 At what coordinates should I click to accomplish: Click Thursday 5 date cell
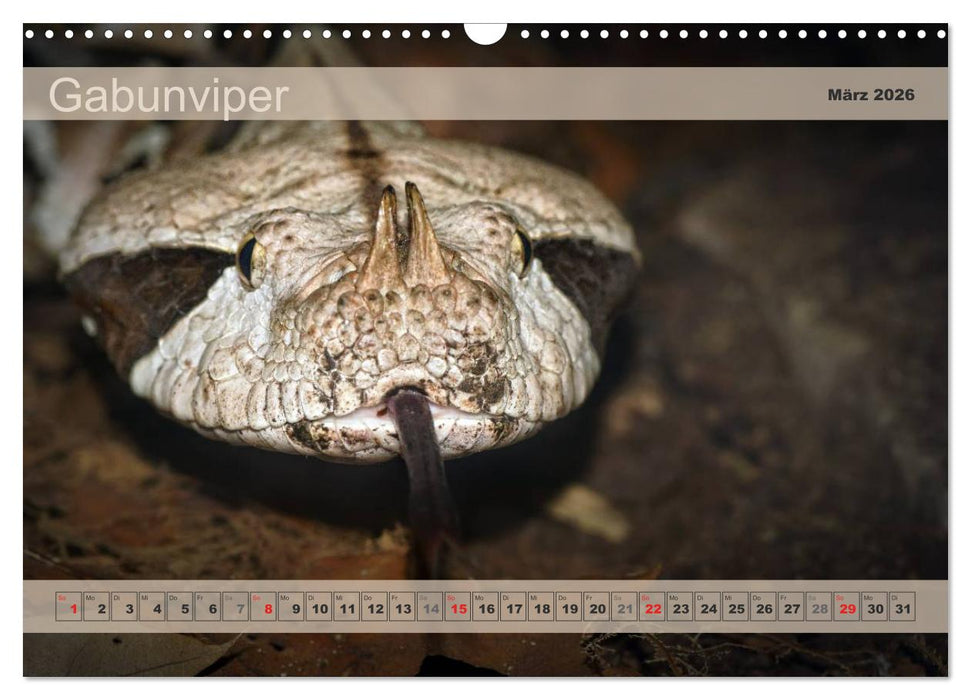pyautogui.click(x=180, y=607)
